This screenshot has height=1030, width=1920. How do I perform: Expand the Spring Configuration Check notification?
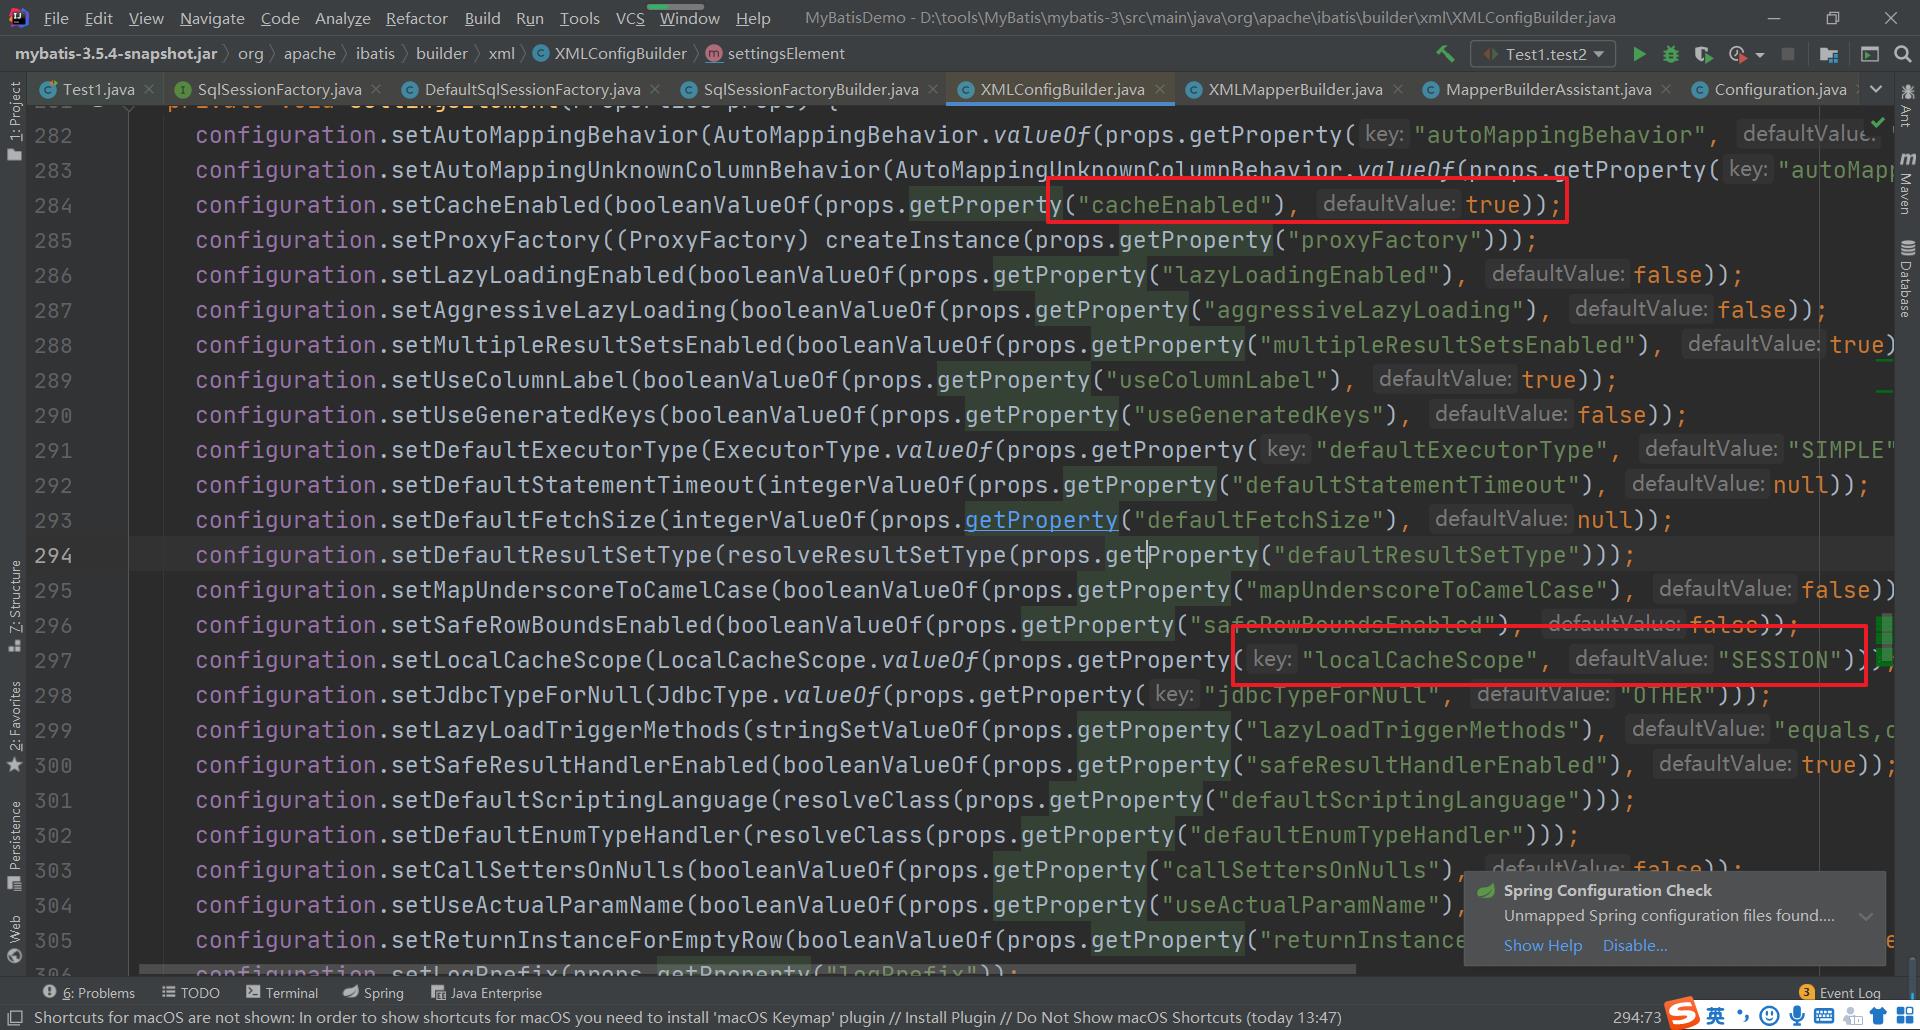click(1866, 916)
